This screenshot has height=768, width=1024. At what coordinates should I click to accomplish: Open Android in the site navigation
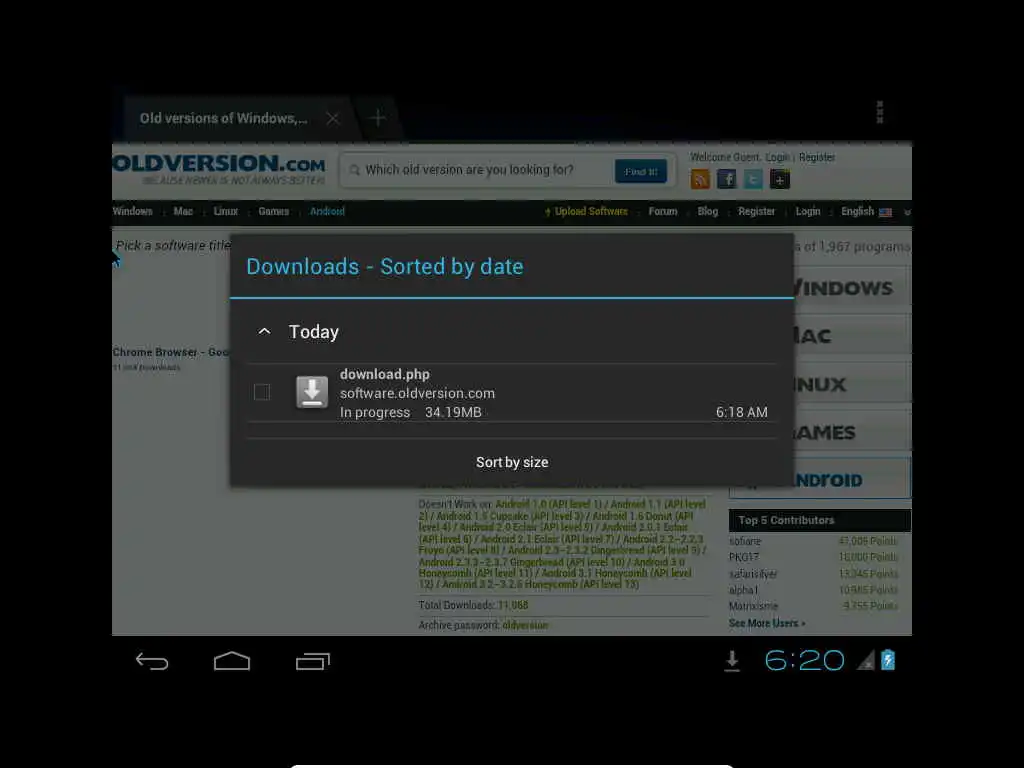pos(327,211)
